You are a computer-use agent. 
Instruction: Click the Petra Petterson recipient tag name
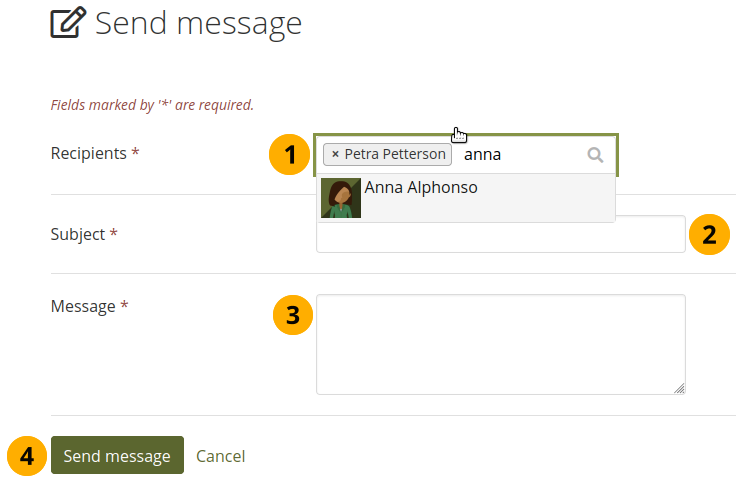(x=395, y=155)
